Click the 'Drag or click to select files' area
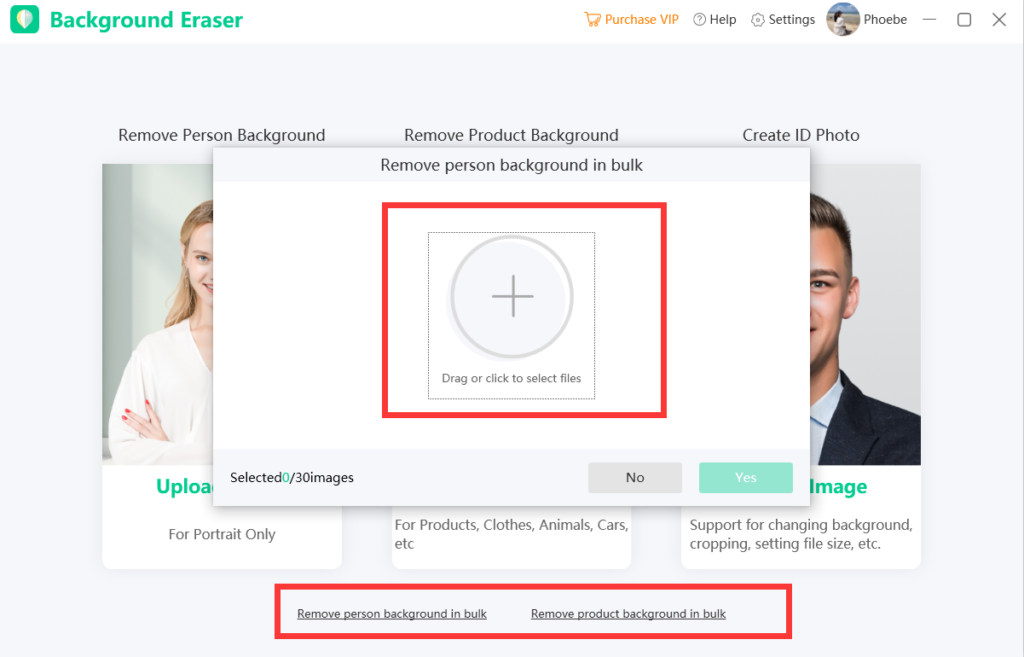Screen dimensions: 1024x657 click(x=511, y=315)
